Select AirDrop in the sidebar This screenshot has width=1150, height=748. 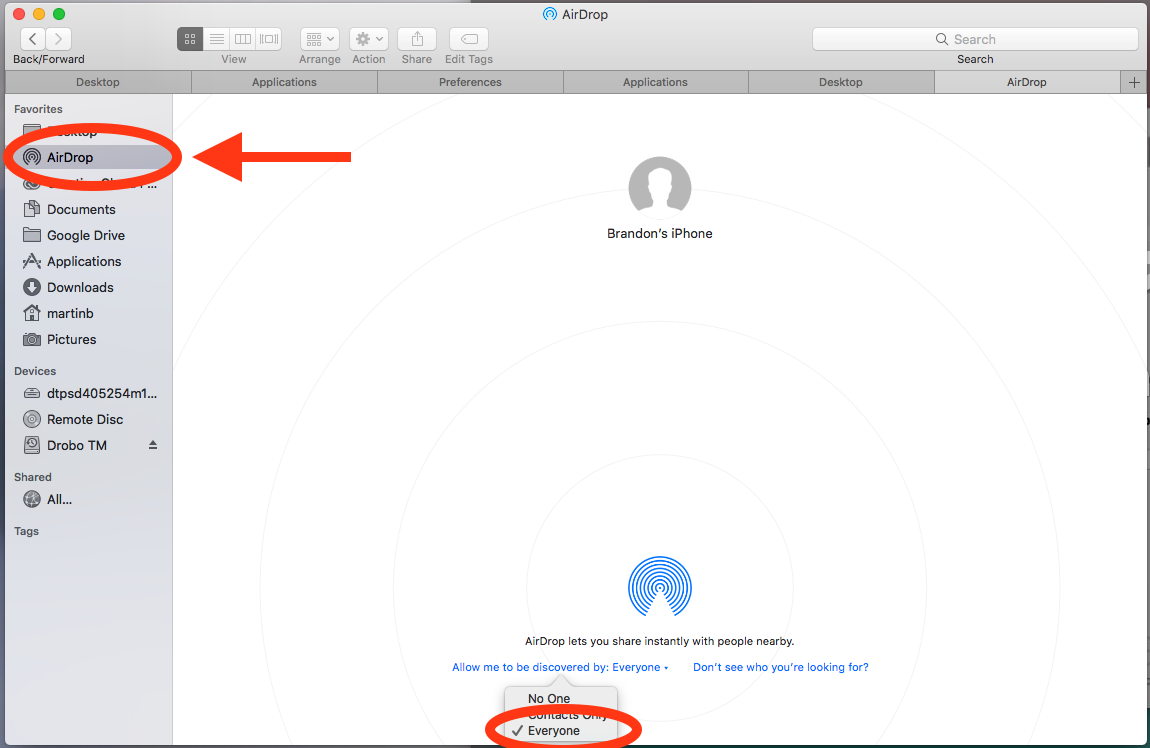click(89, 157)
